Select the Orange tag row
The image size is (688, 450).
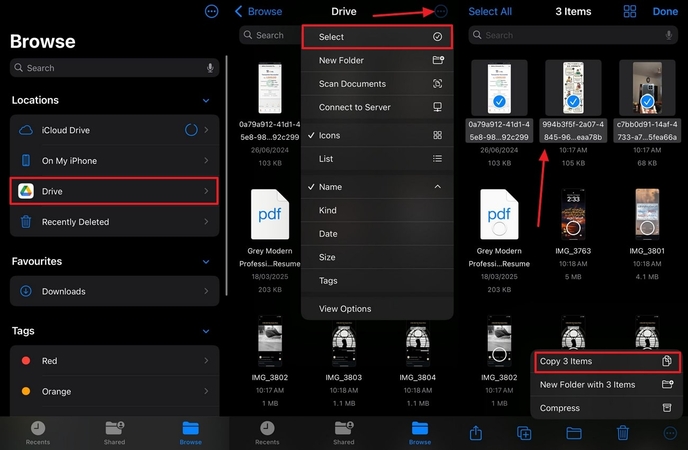coord(115,391)
